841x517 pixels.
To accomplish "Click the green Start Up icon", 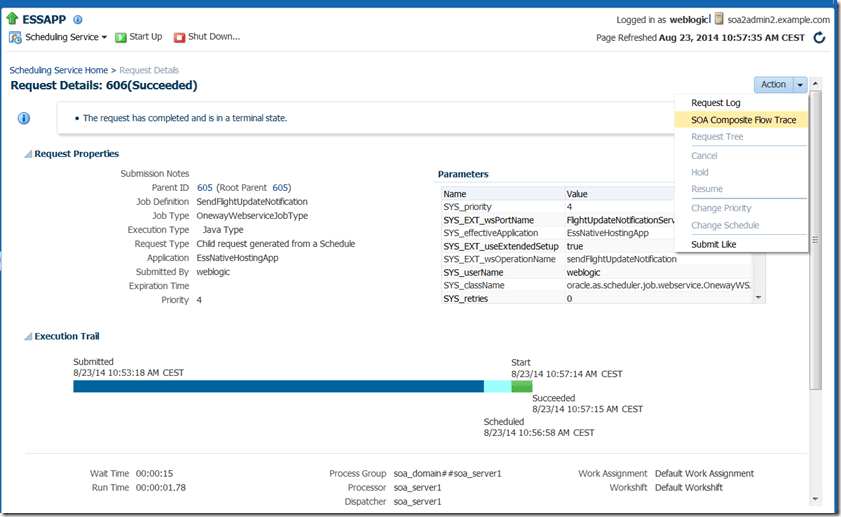I will tap(120, 38).
